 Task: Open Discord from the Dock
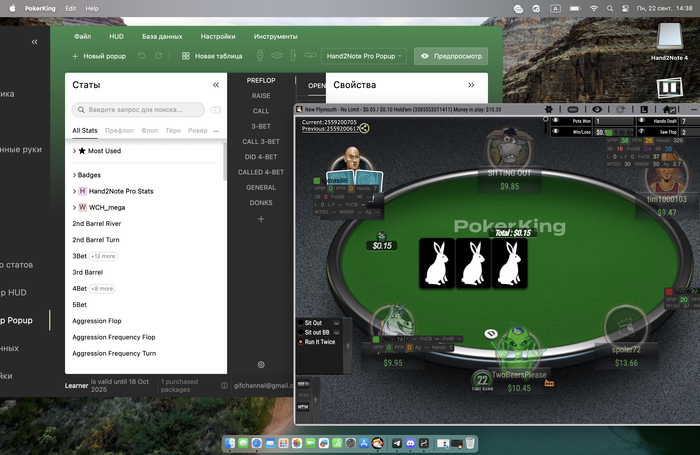click(410, 443)
